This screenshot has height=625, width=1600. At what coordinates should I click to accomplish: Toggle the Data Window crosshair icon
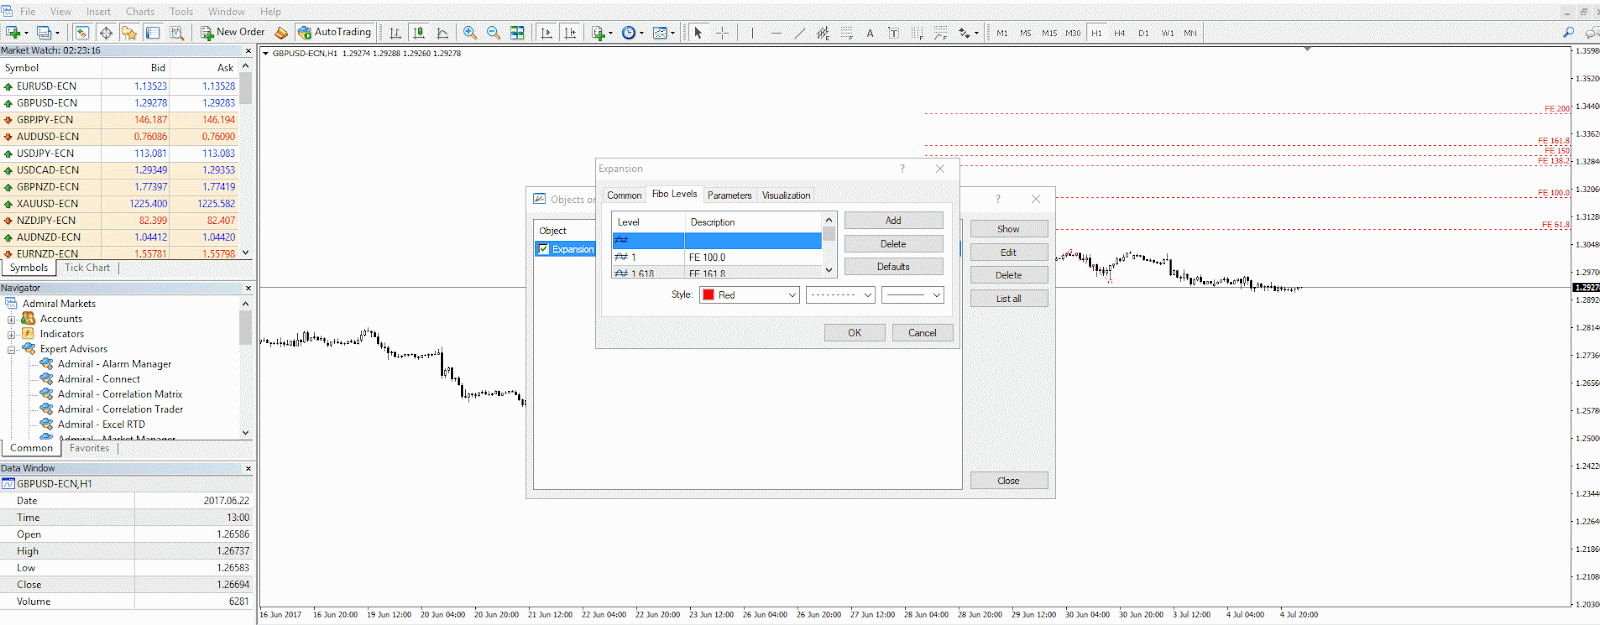[105, 33]
